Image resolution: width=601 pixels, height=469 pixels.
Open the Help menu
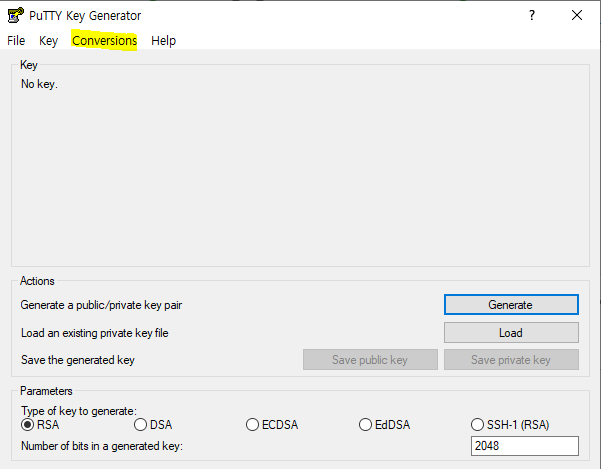[x=163, y=41]
